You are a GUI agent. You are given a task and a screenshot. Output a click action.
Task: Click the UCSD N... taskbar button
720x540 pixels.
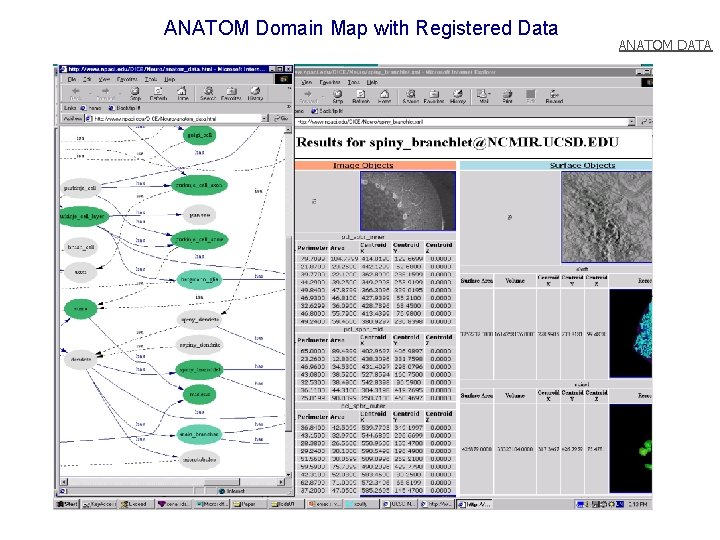point(399,504)
